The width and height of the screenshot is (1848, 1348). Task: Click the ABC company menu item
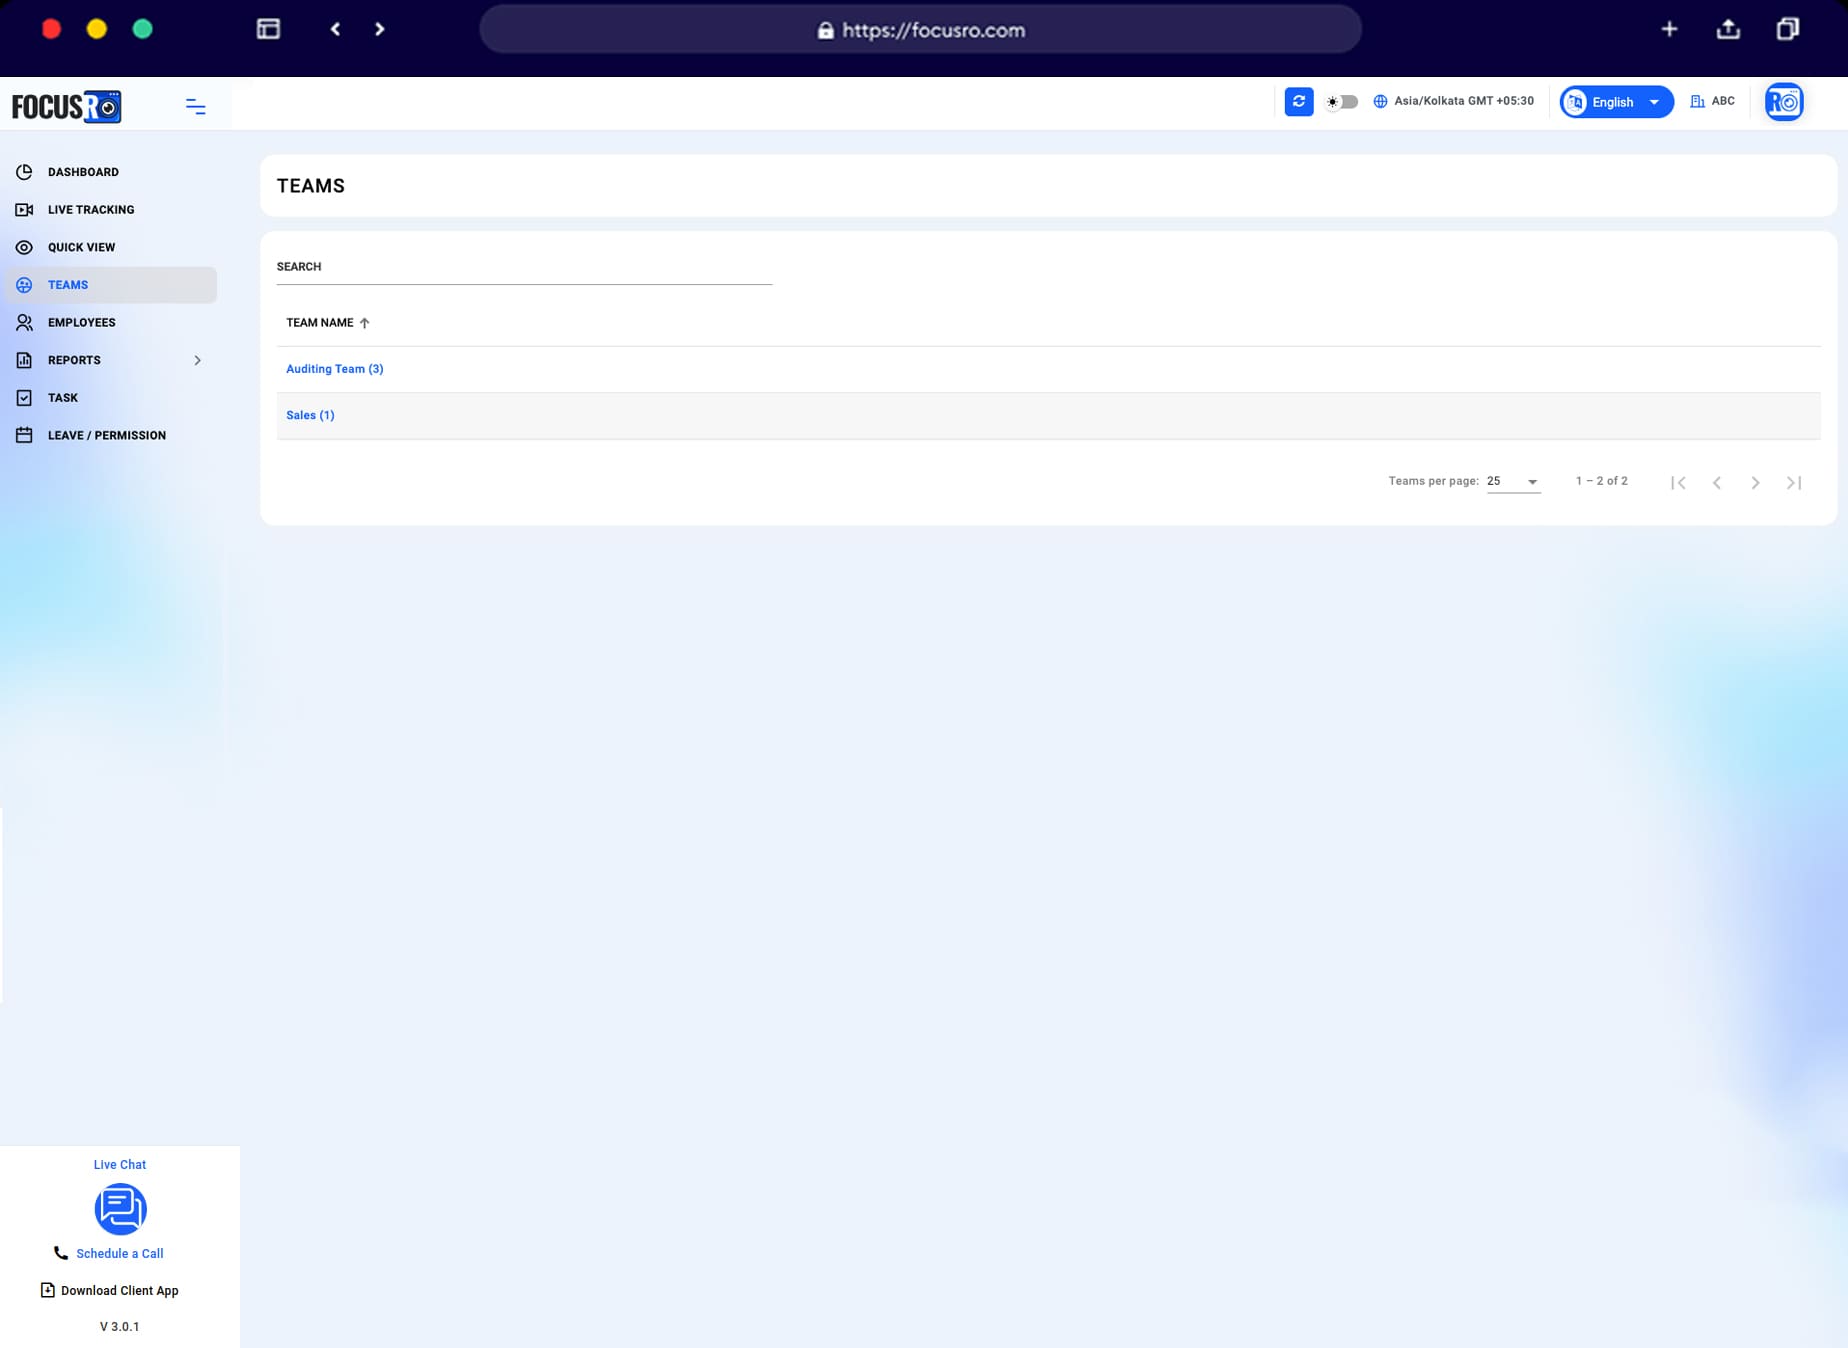pos(1713,101)
